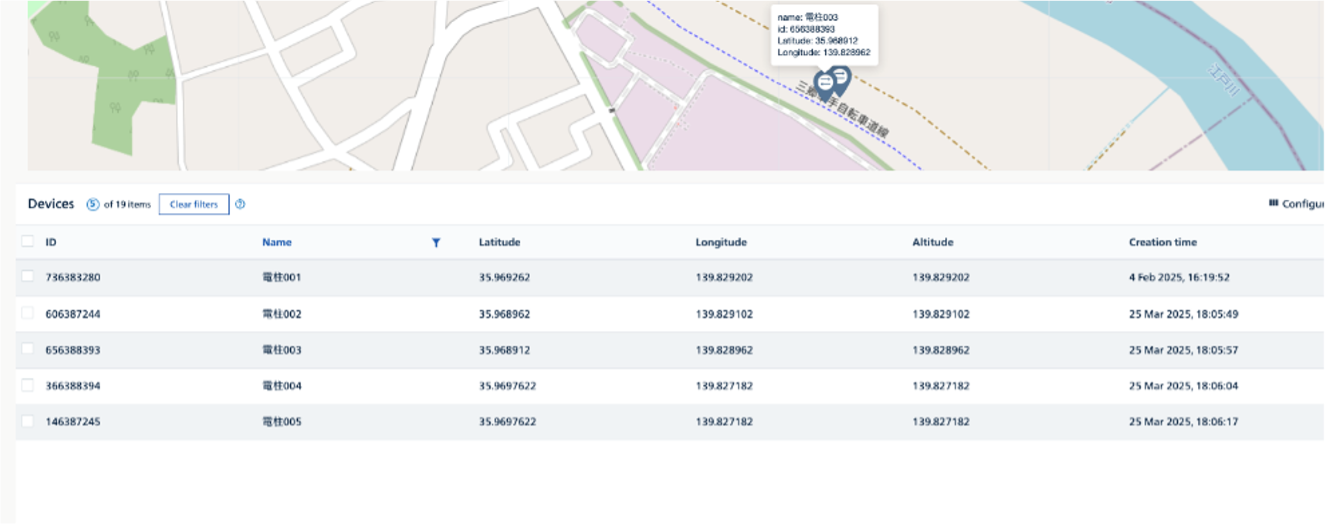Click the Latitude column header
Screen dimensions: 1329x528
click(x=499, y=242)
